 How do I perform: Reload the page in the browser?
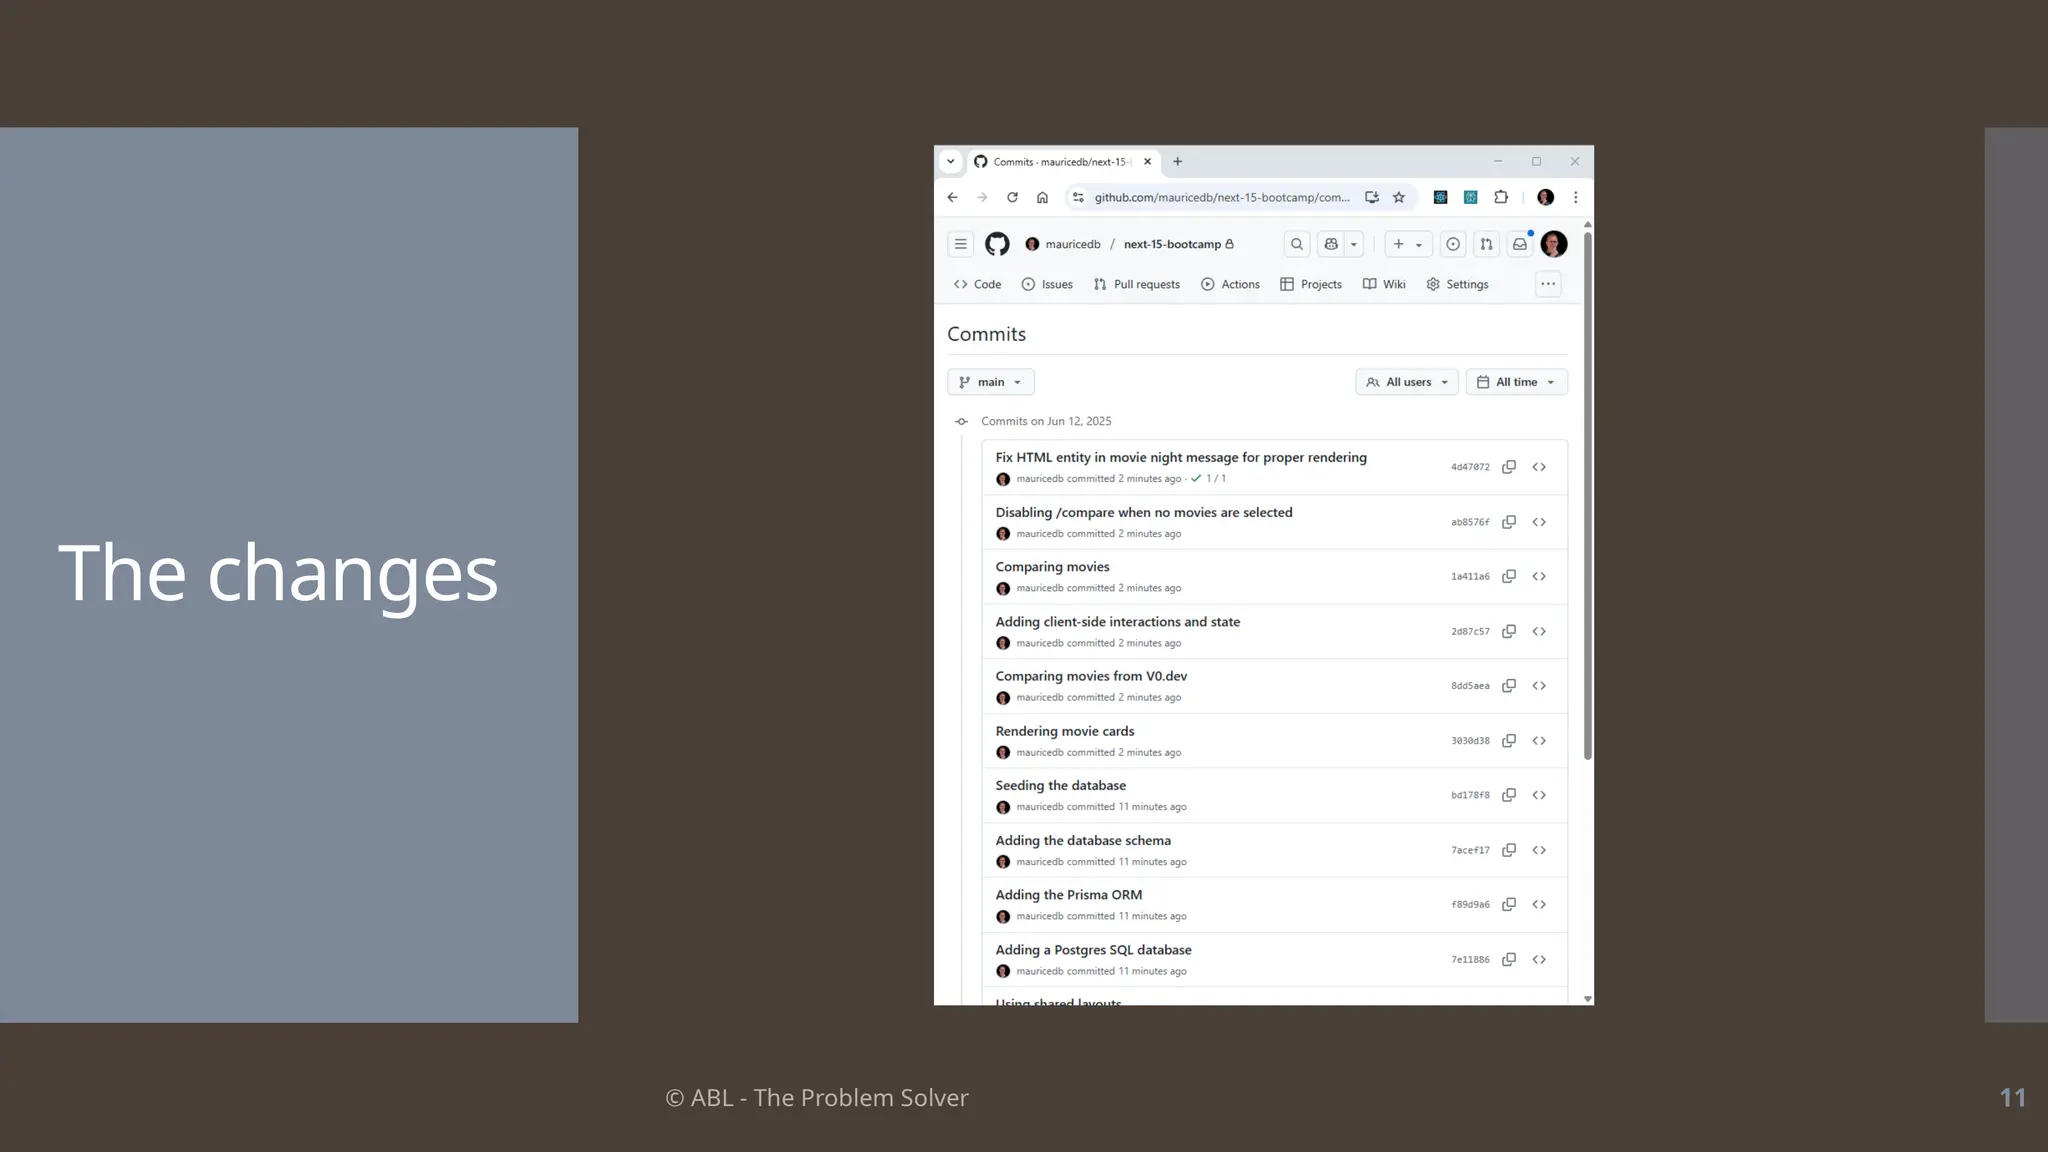[x=1012, y=198]
